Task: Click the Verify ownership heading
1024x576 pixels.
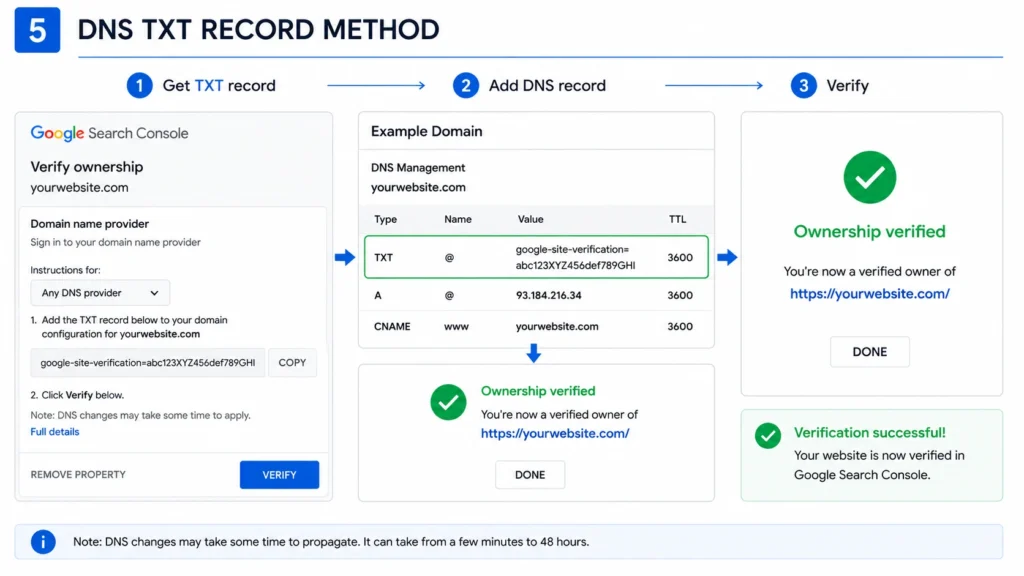Action: (x=87, y=167)
